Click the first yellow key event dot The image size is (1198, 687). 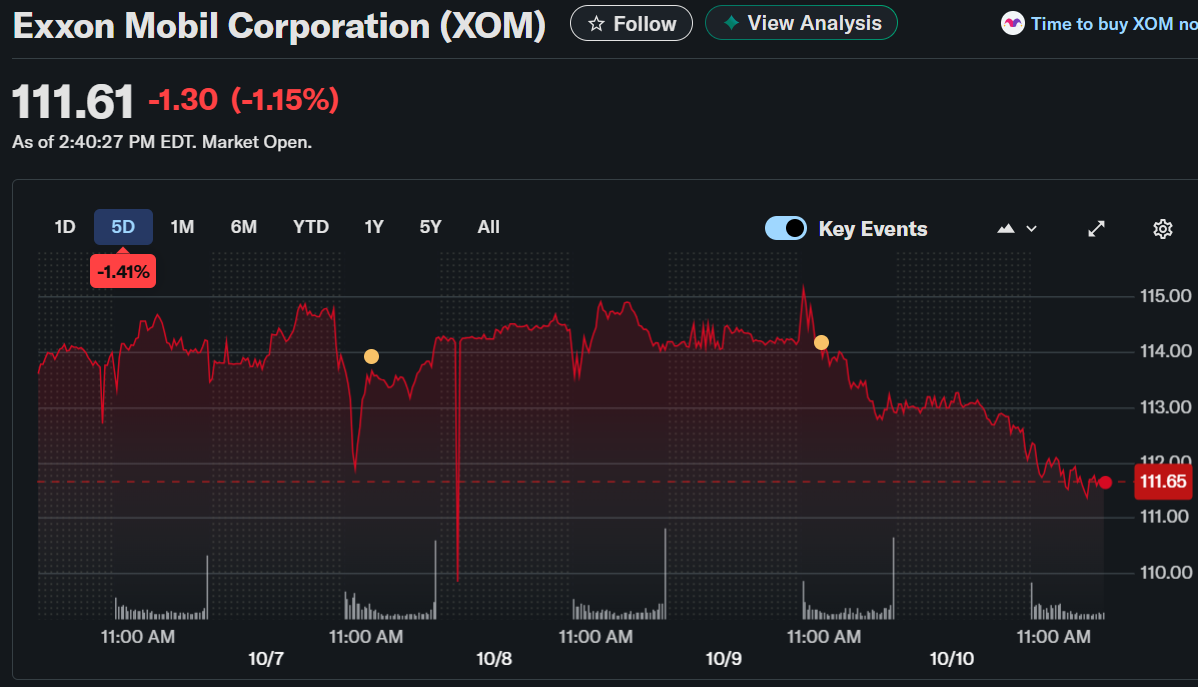[x=371, y=356]
